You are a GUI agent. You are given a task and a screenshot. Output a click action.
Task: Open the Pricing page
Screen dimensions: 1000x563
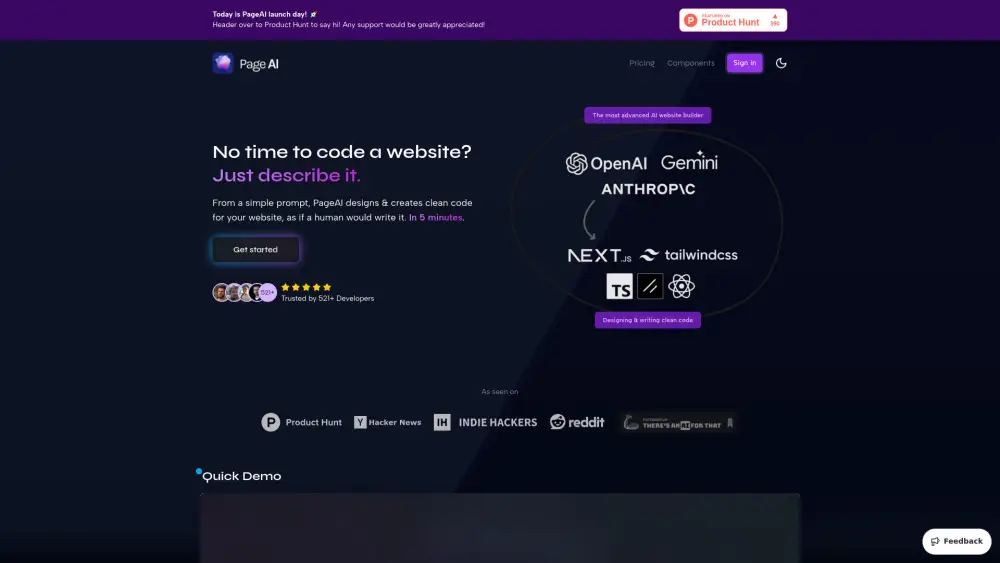coord(642,63)
